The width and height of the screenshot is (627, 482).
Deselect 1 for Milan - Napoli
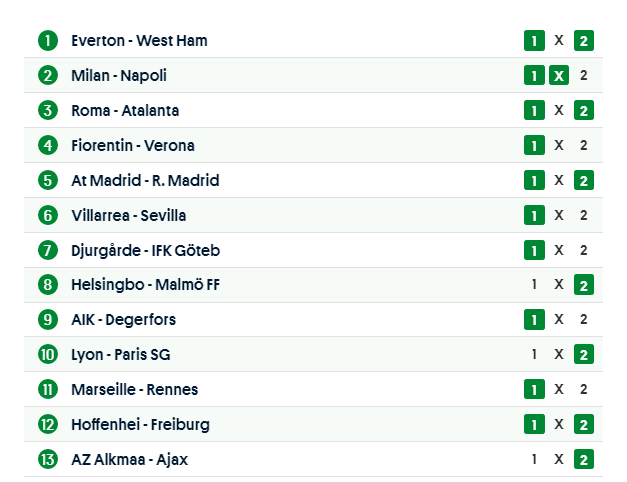coord(535,76)
